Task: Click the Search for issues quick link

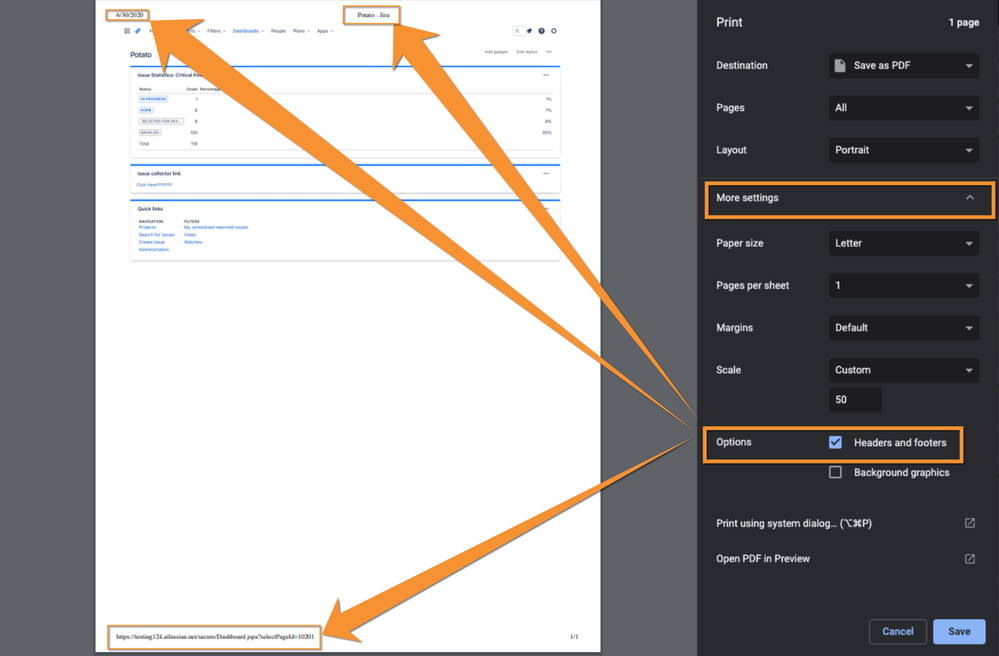Action: tap(157, 235)
